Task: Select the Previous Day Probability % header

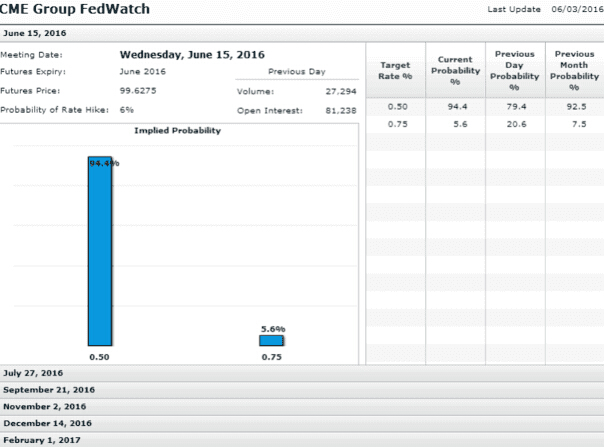Action: pos(515,70)
